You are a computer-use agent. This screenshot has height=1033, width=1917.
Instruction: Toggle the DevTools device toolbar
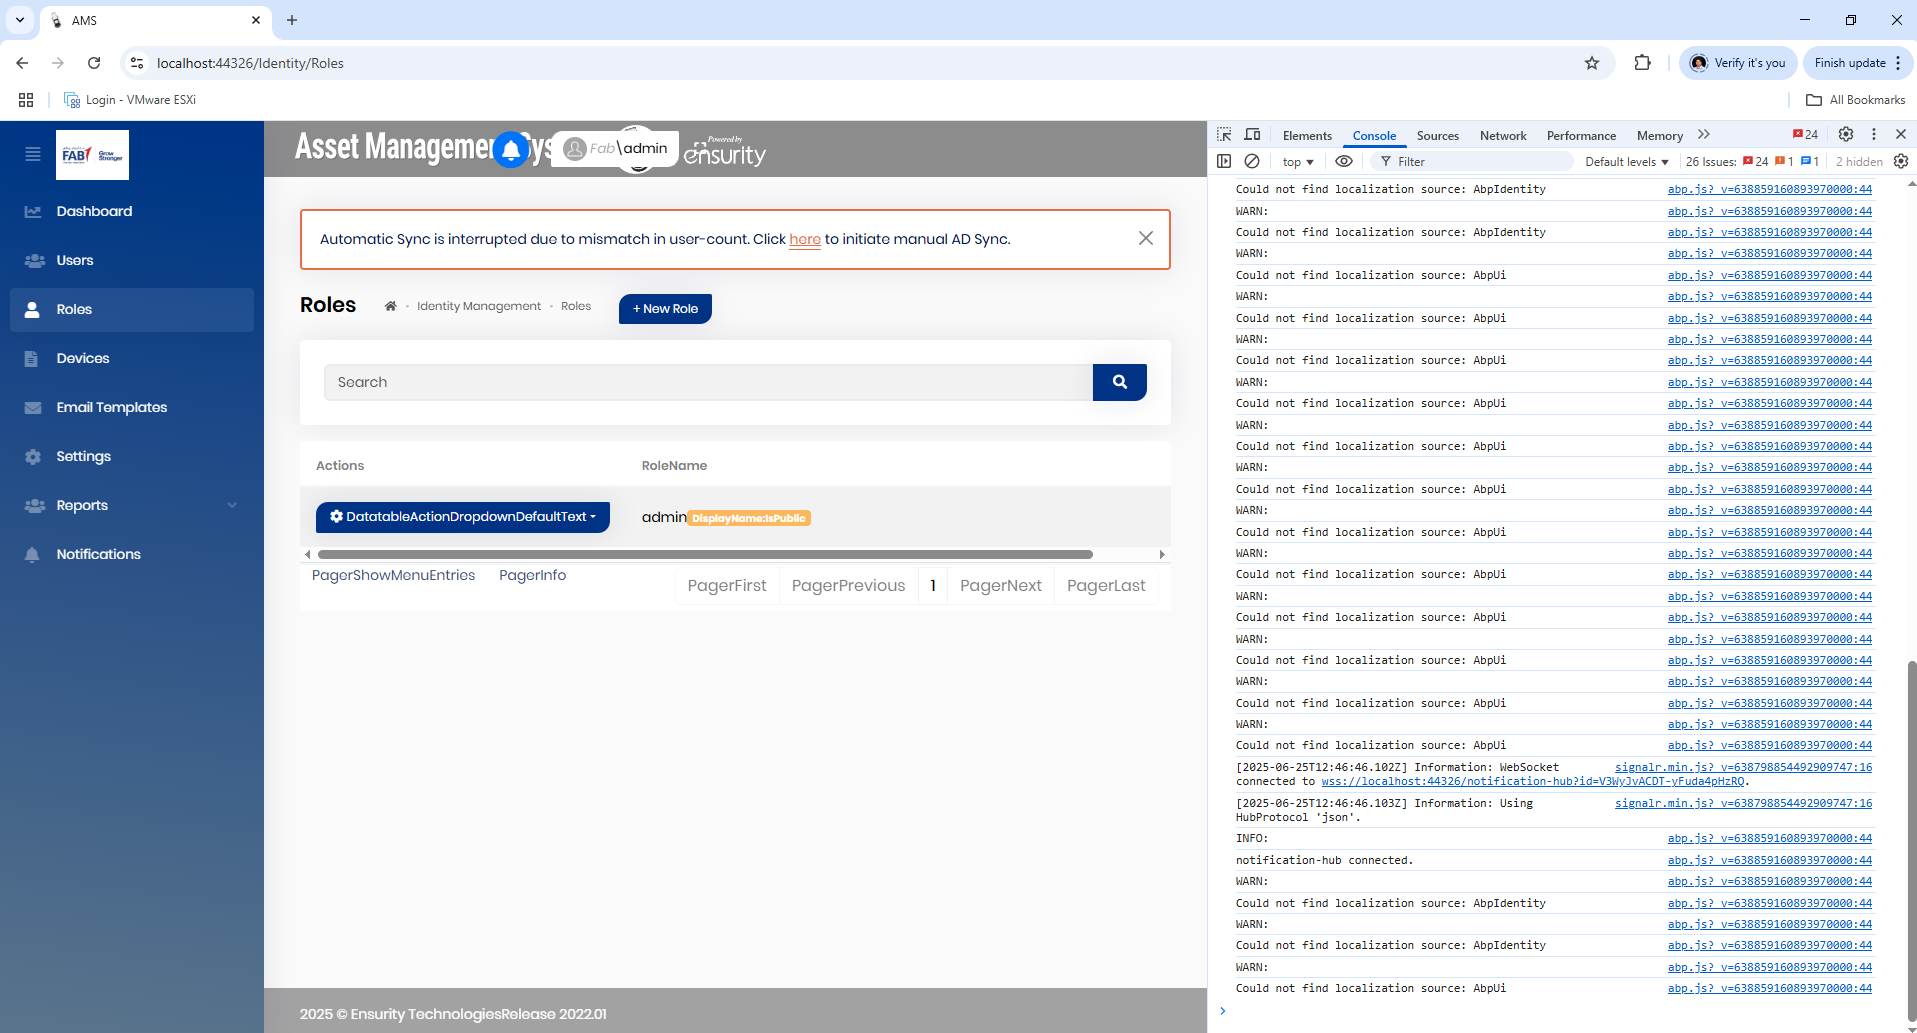[1252, 135]
